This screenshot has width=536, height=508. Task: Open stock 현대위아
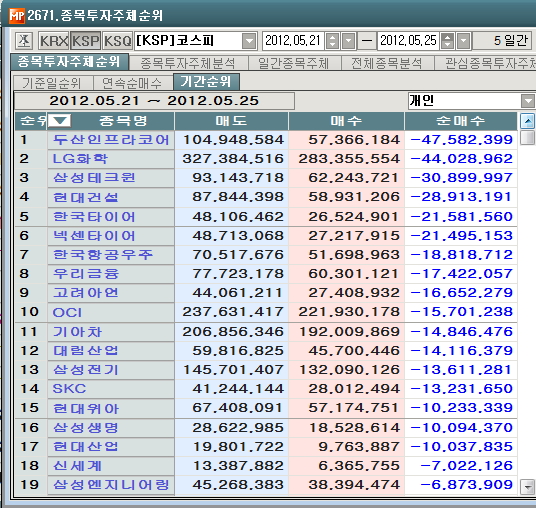[x=111, y=409]
